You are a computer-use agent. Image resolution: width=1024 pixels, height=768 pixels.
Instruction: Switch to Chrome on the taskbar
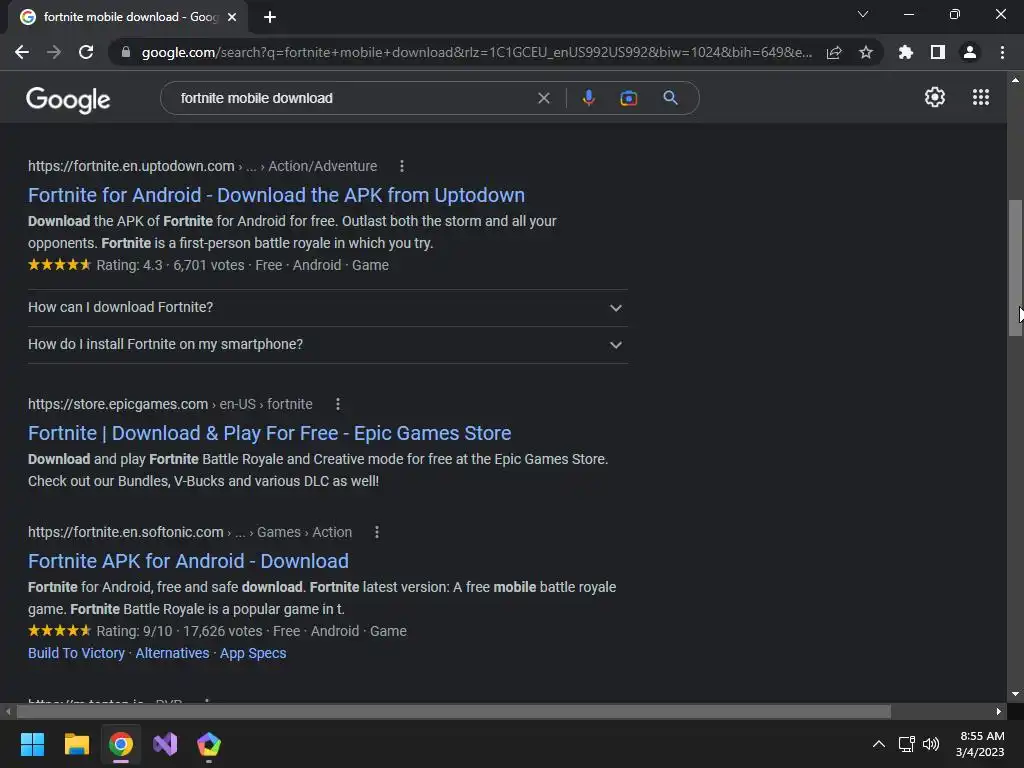coord(121,744)
